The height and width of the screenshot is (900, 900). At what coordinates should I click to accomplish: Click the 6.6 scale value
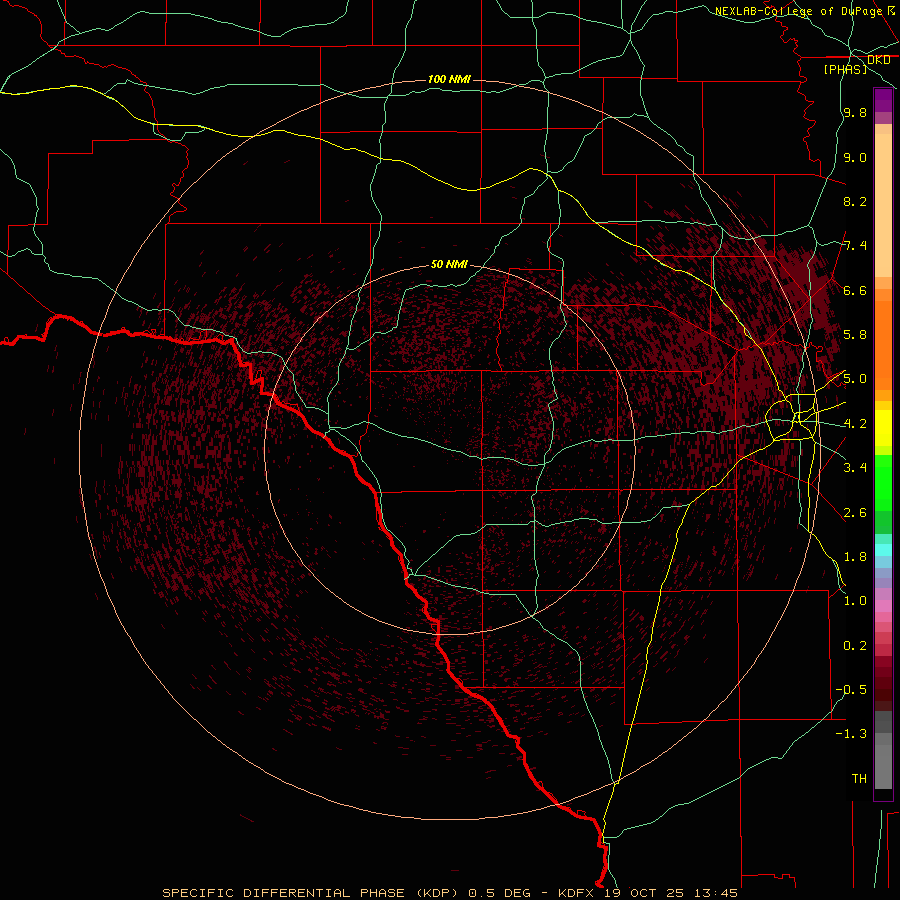855,290
